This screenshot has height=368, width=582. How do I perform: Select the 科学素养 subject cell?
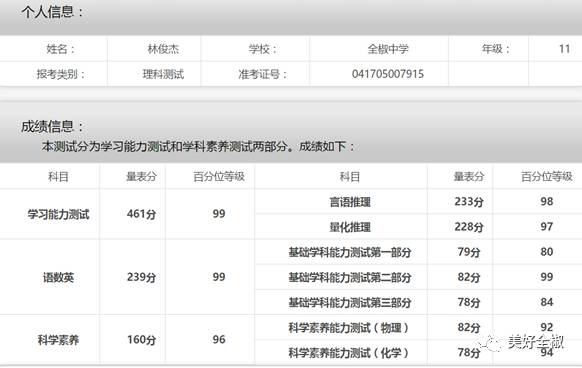(58, 340)
